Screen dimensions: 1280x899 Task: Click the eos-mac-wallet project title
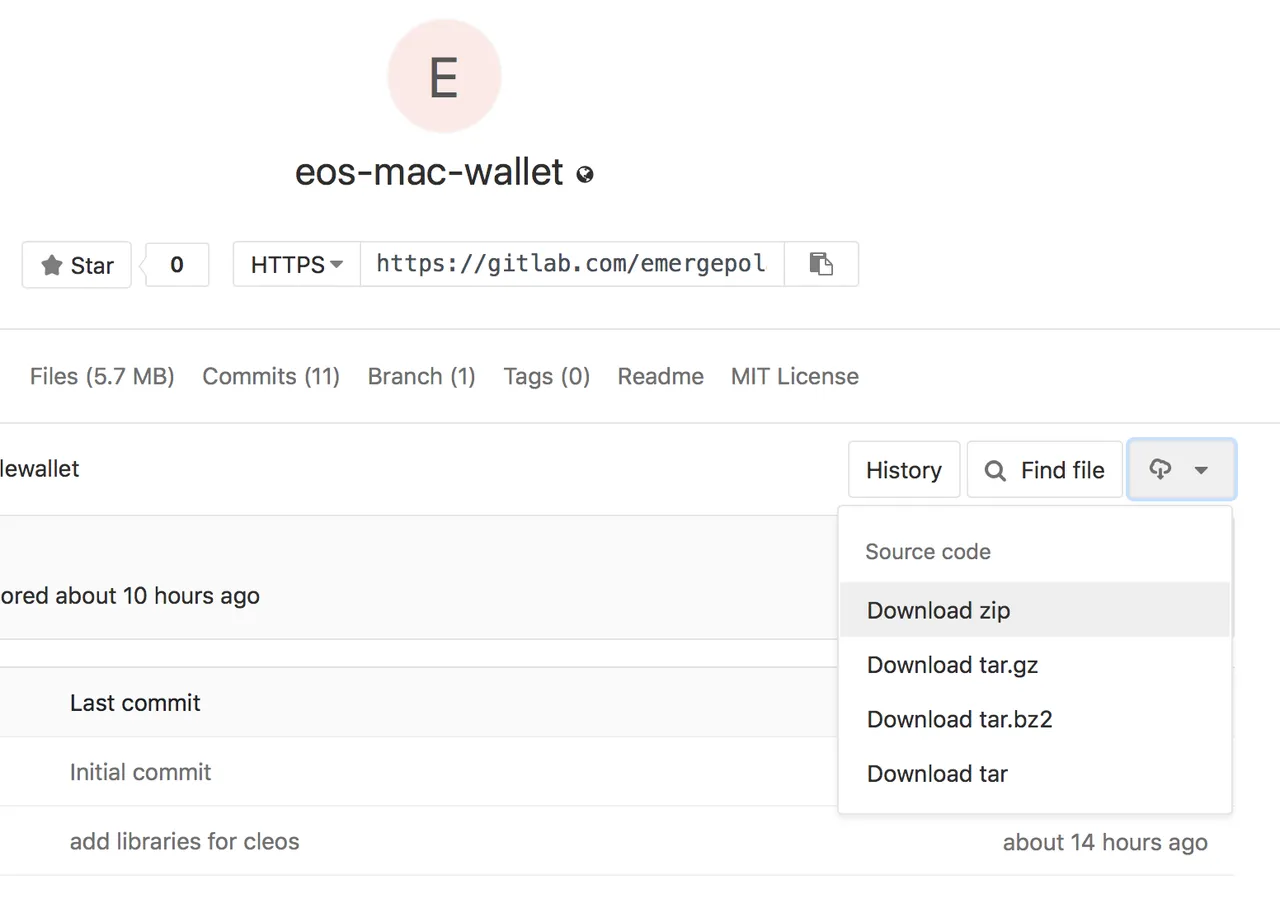click(429, 173)
